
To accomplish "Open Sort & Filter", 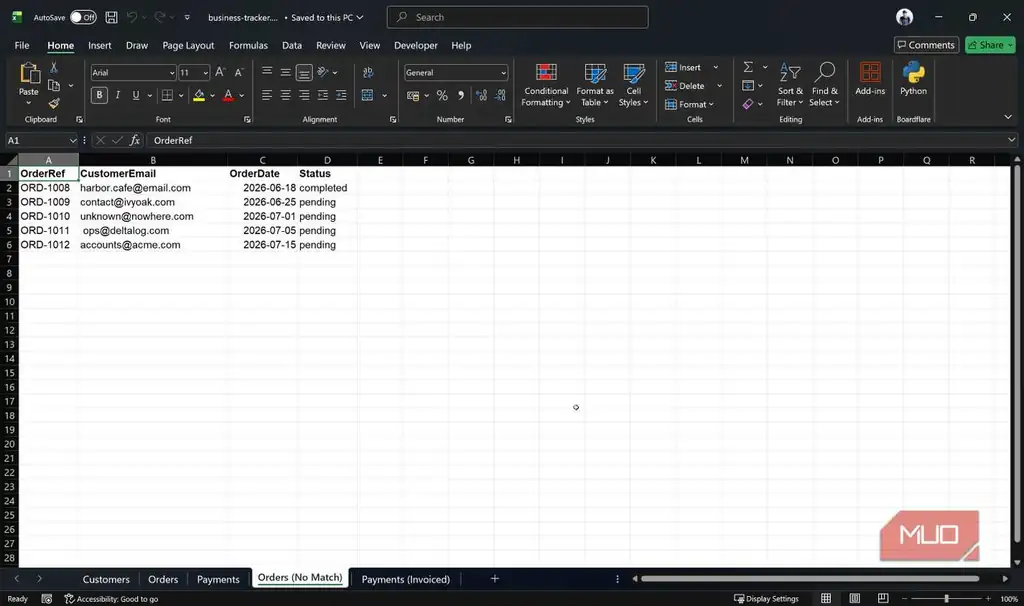I will coord(790,85).
